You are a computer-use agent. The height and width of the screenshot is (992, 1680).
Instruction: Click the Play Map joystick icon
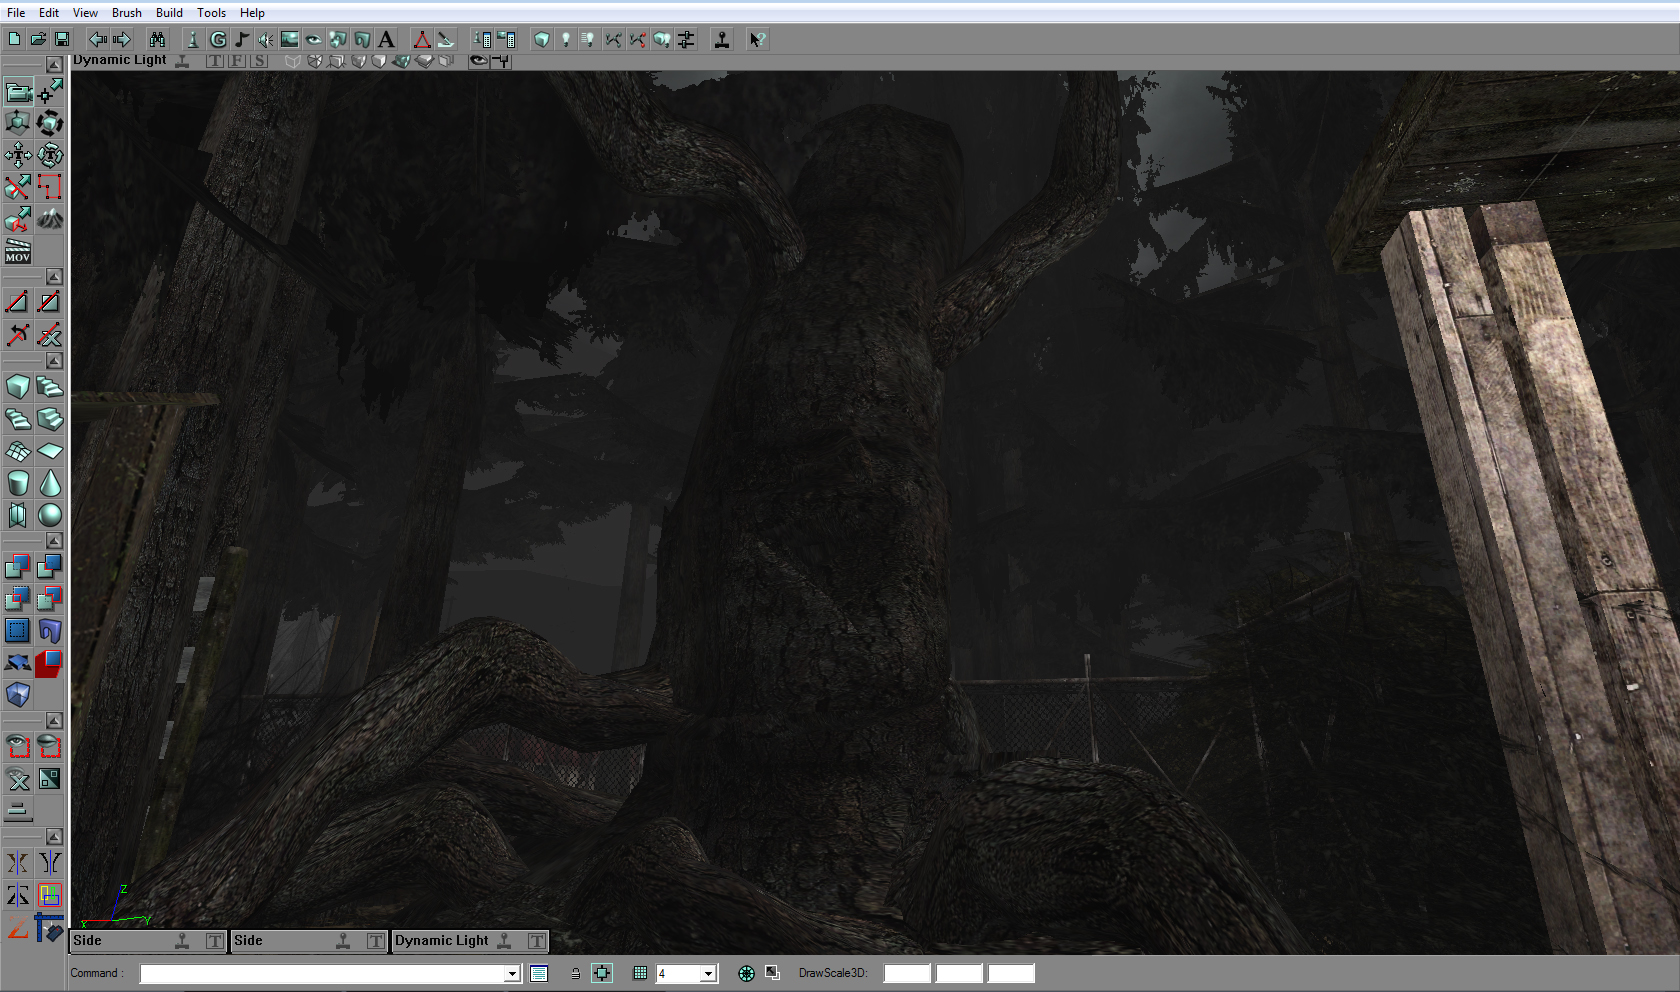[722, 40]
